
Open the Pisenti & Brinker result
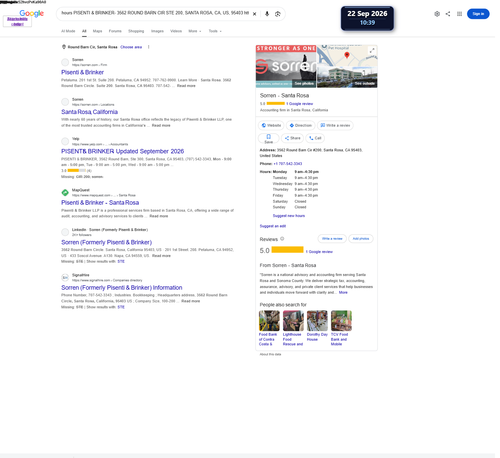(83, 73)
